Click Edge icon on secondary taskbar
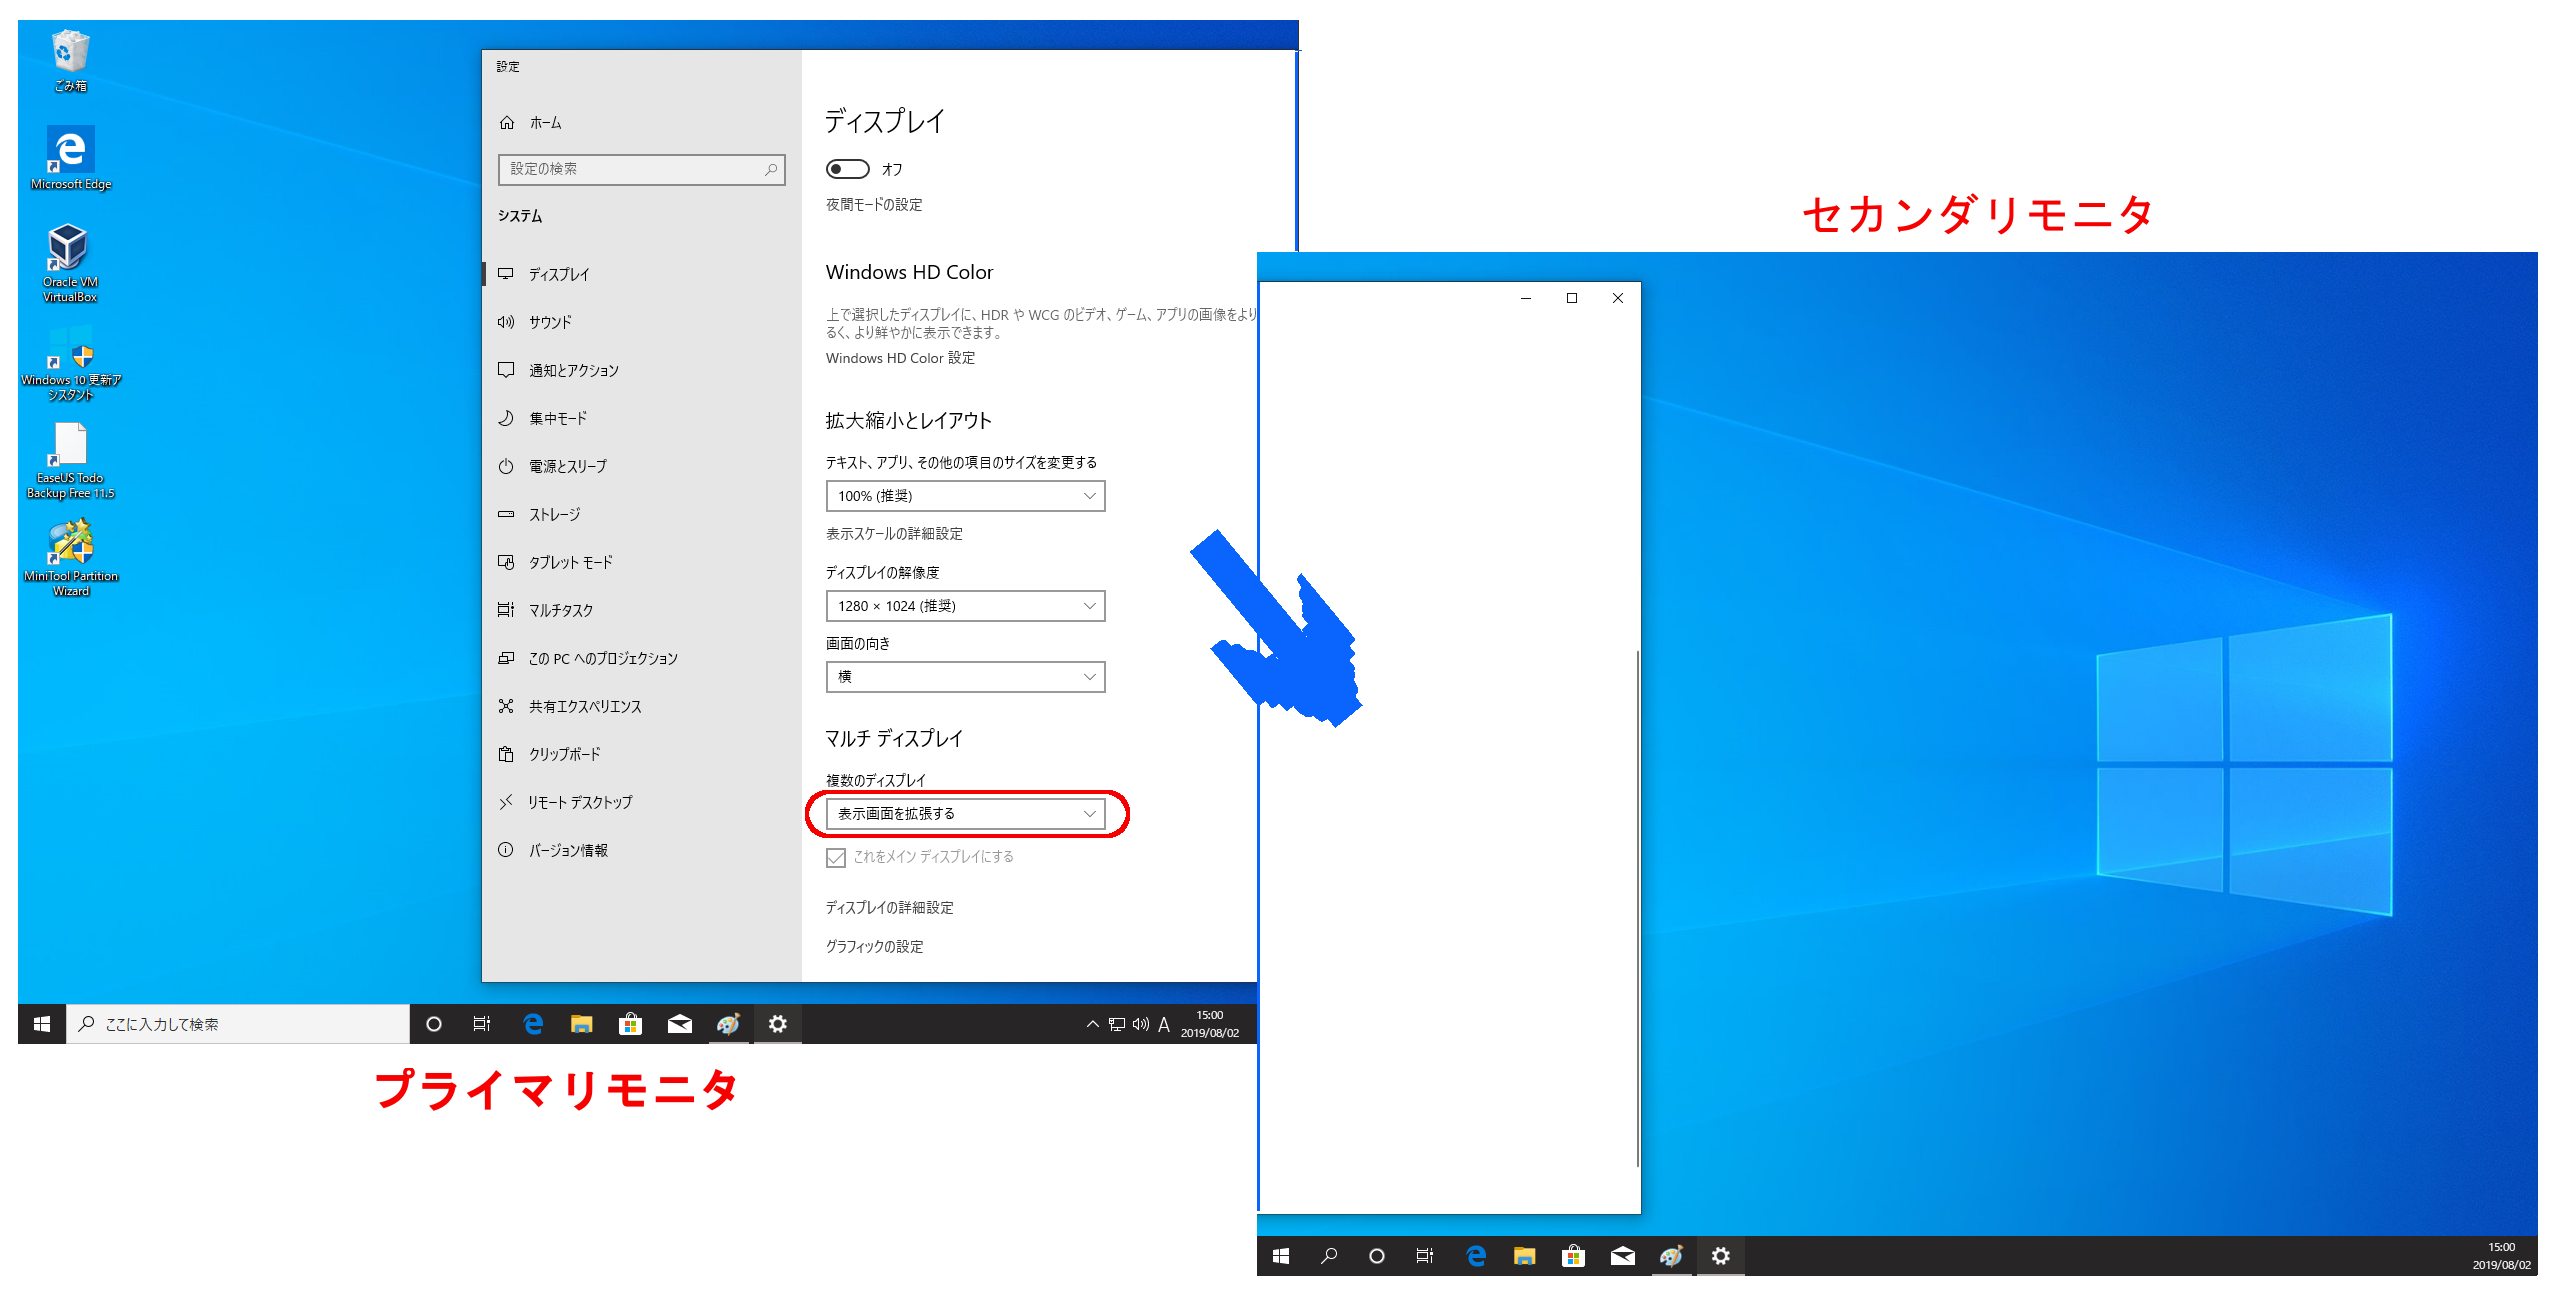The height and width of the screenshot is (1290, 2550). point(1476,1256)
